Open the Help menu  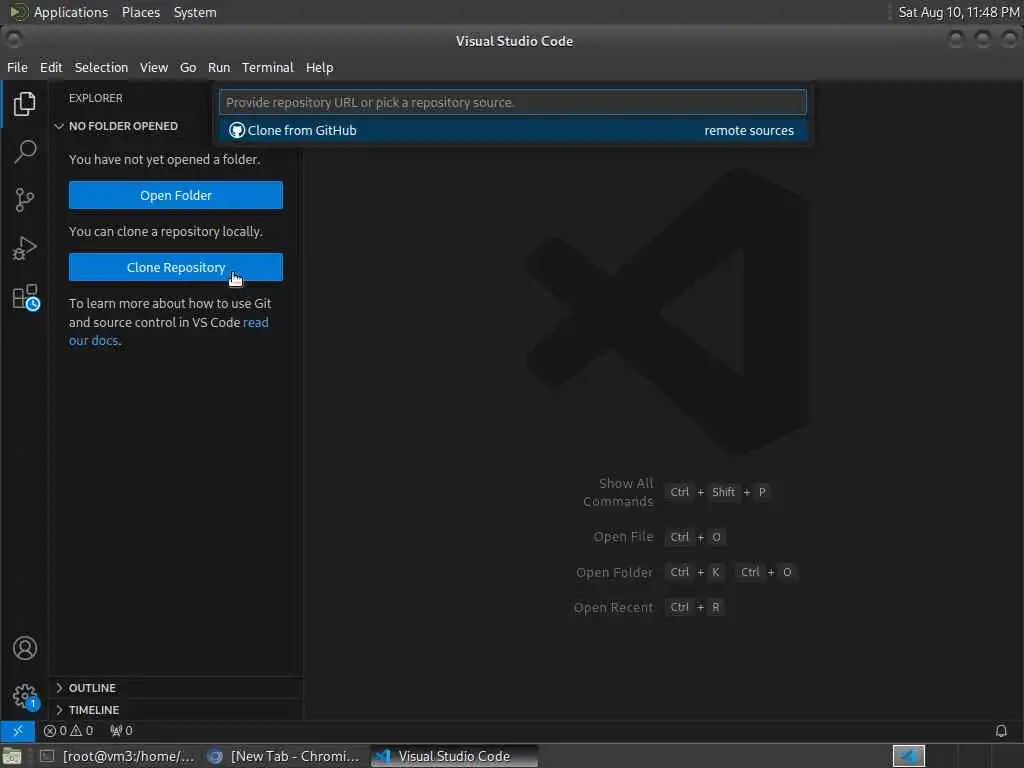319,67
